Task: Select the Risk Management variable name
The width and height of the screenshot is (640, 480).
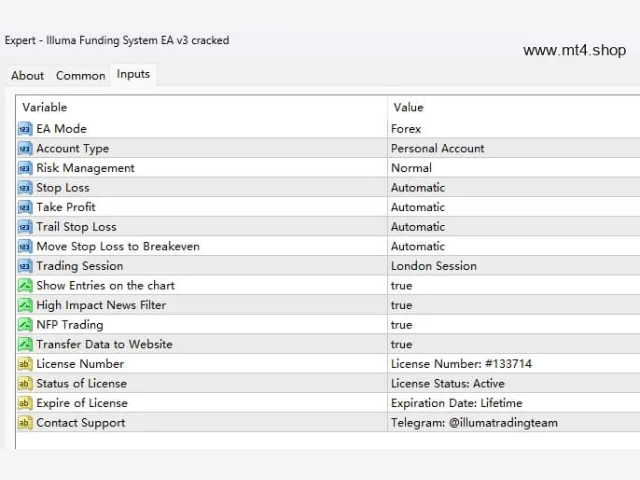Action: [x=85, y=168]
